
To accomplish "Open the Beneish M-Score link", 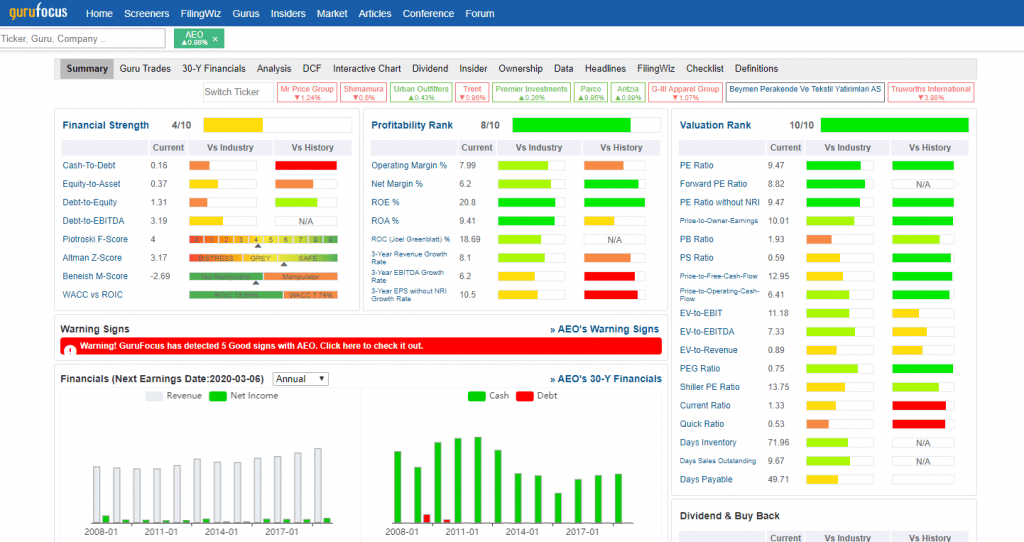I will click(x=95, y=276).
